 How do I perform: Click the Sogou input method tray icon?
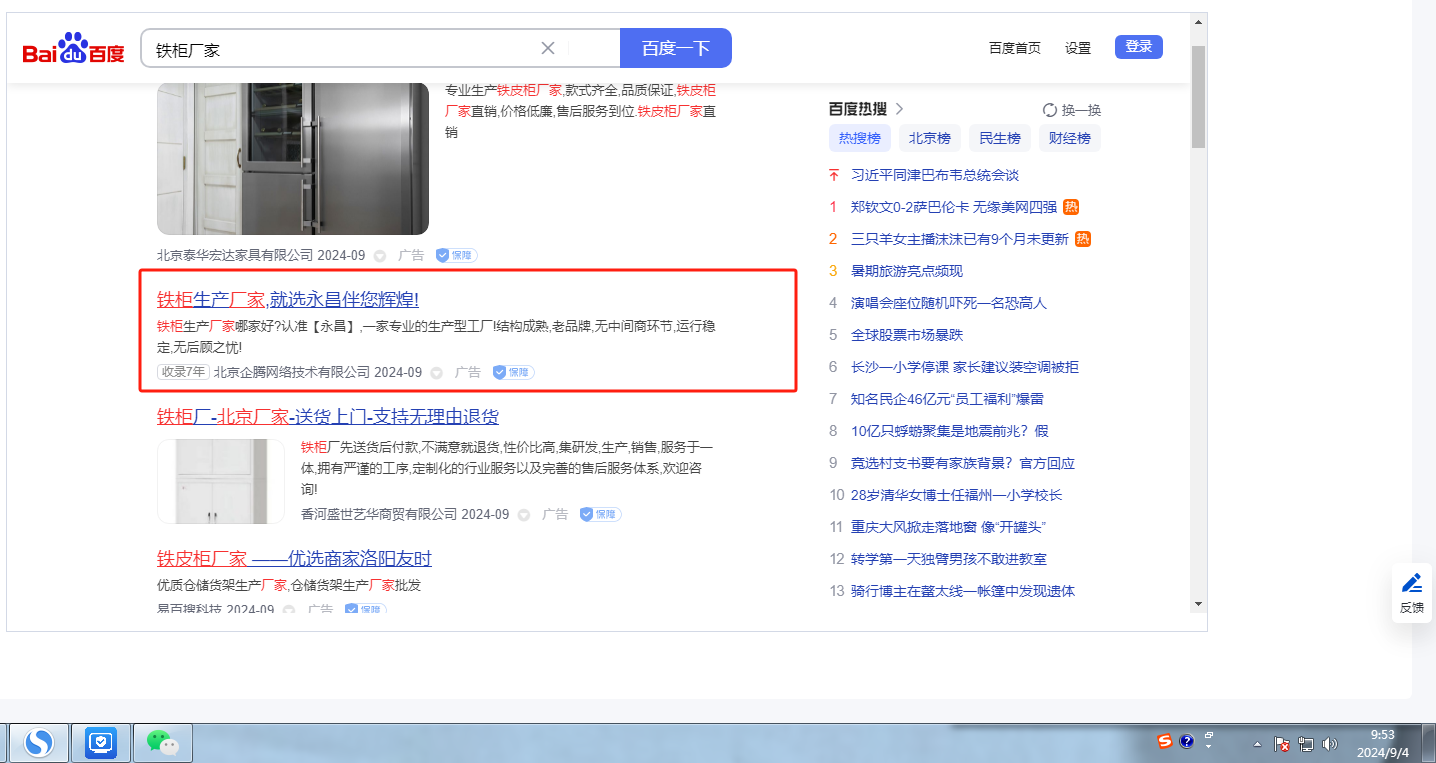[x=1164, y=741]
